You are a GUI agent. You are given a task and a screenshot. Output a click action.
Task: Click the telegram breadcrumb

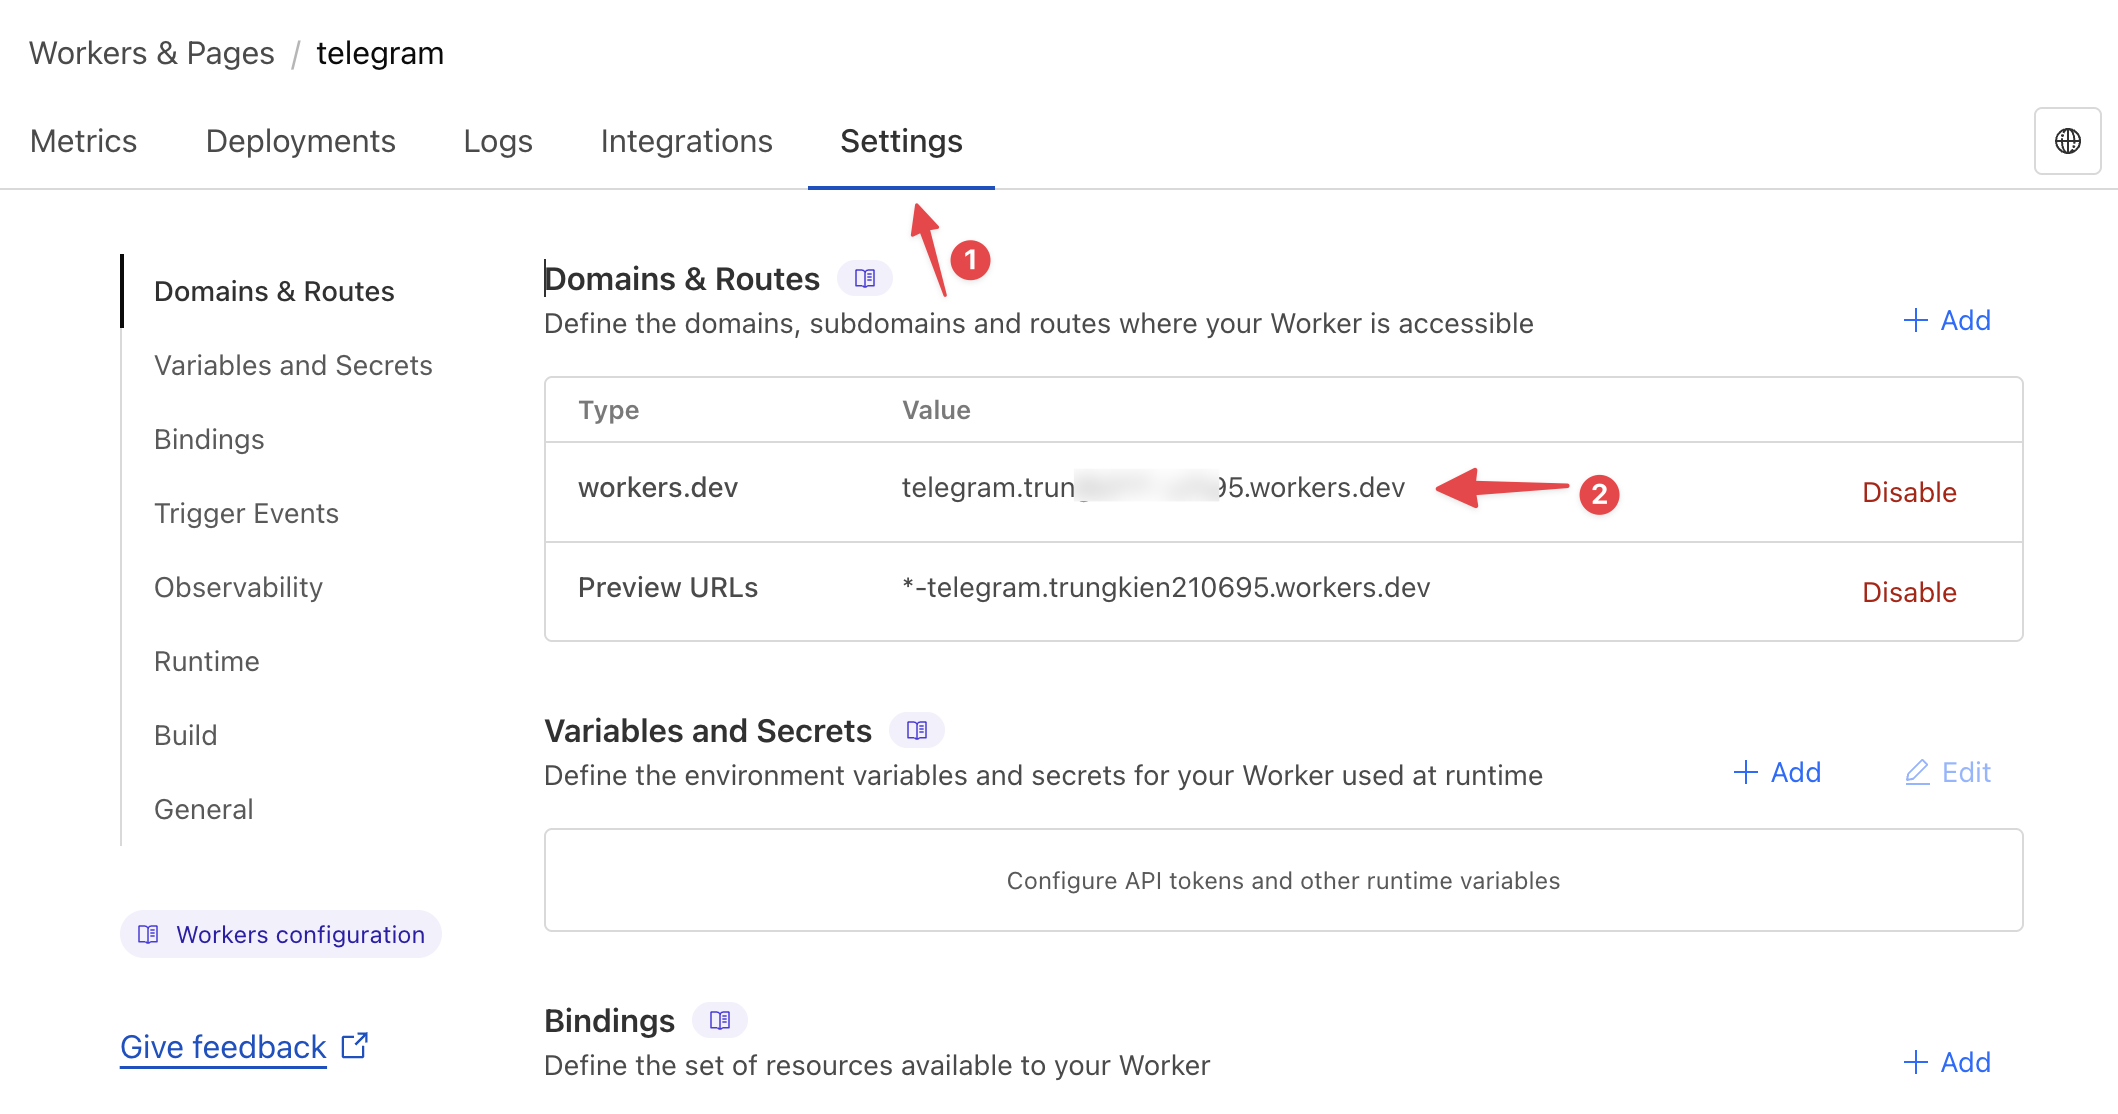380,53
